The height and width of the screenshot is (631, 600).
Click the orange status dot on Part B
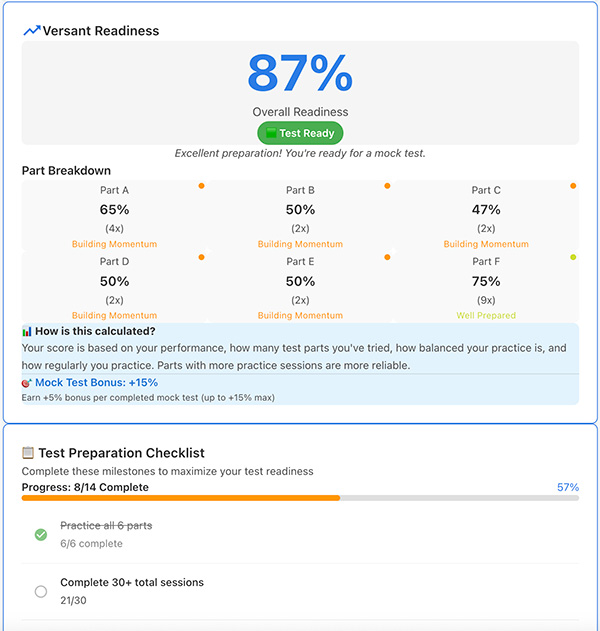(387, 186)
